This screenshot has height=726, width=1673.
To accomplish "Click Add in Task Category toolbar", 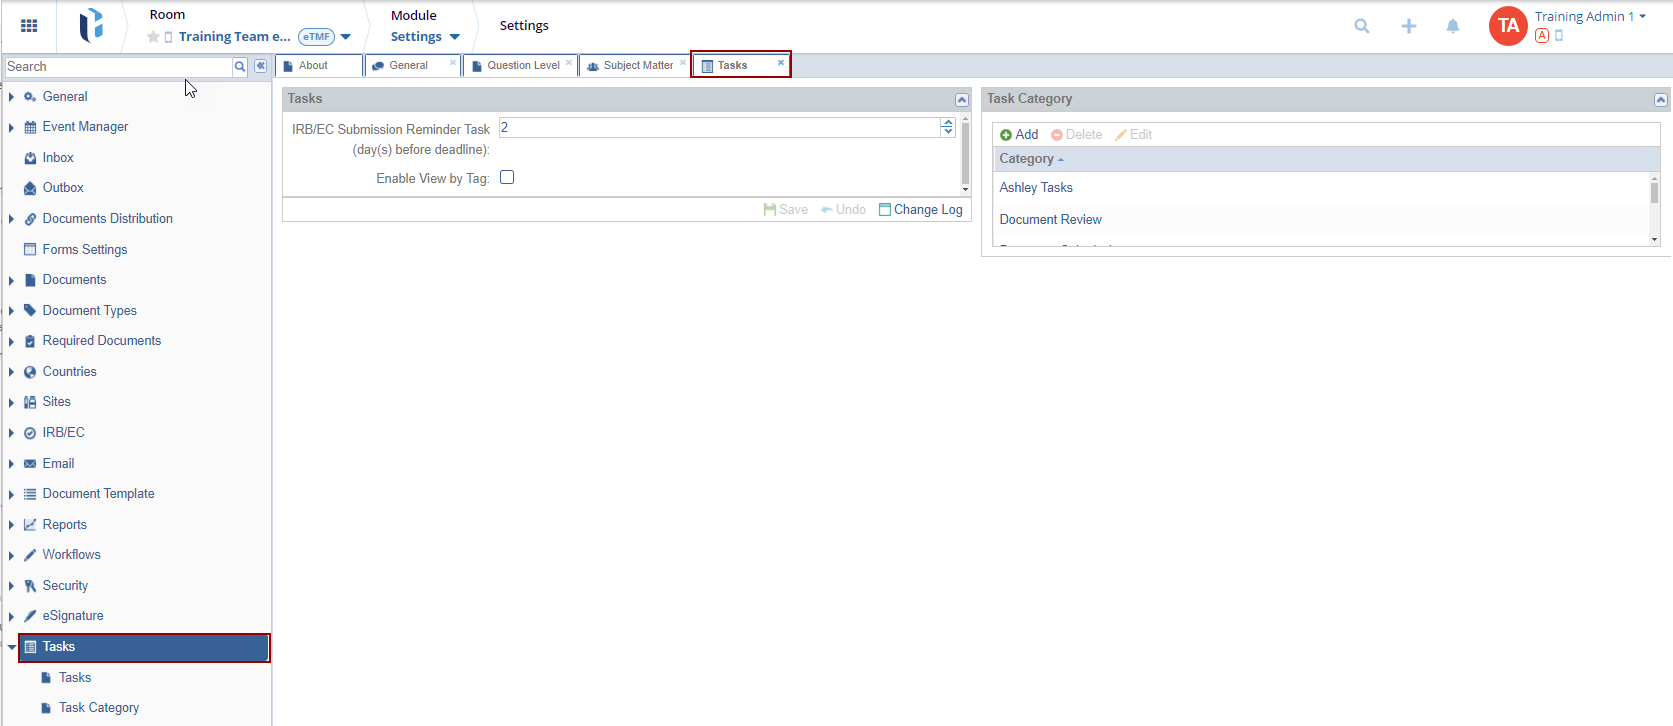I will (x=1019, y=135).
